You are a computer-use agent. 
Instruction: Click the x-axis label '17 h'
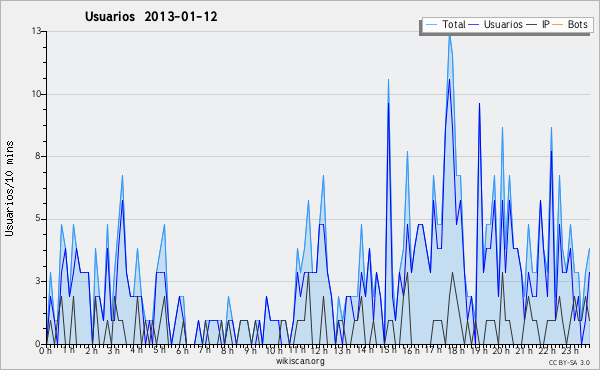[433, 350]
